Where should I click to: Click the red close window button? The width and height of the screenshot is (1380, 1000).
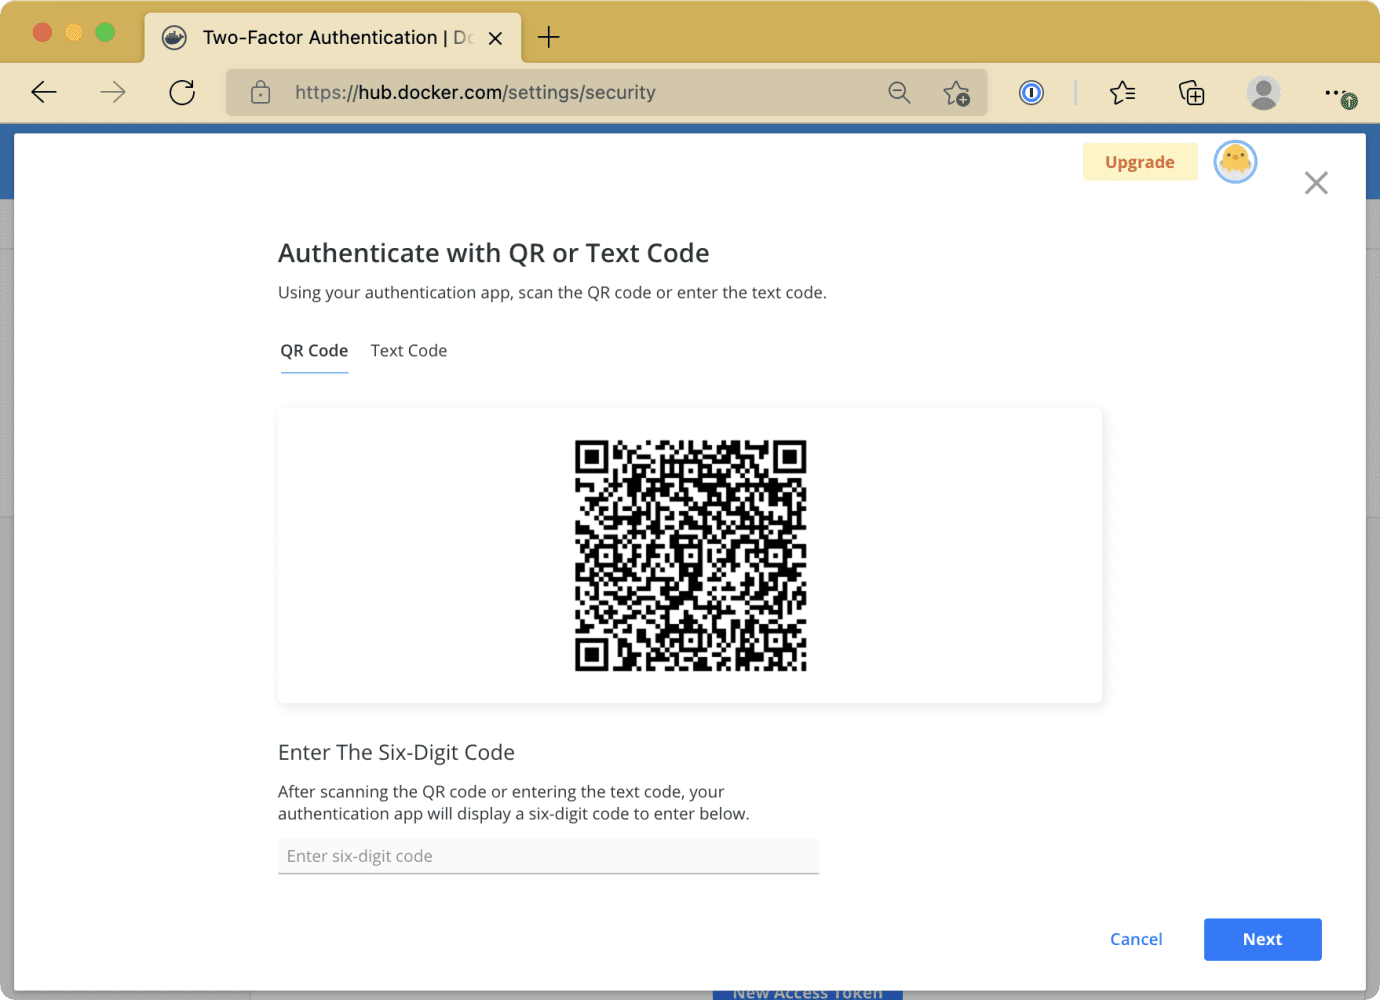42,32
